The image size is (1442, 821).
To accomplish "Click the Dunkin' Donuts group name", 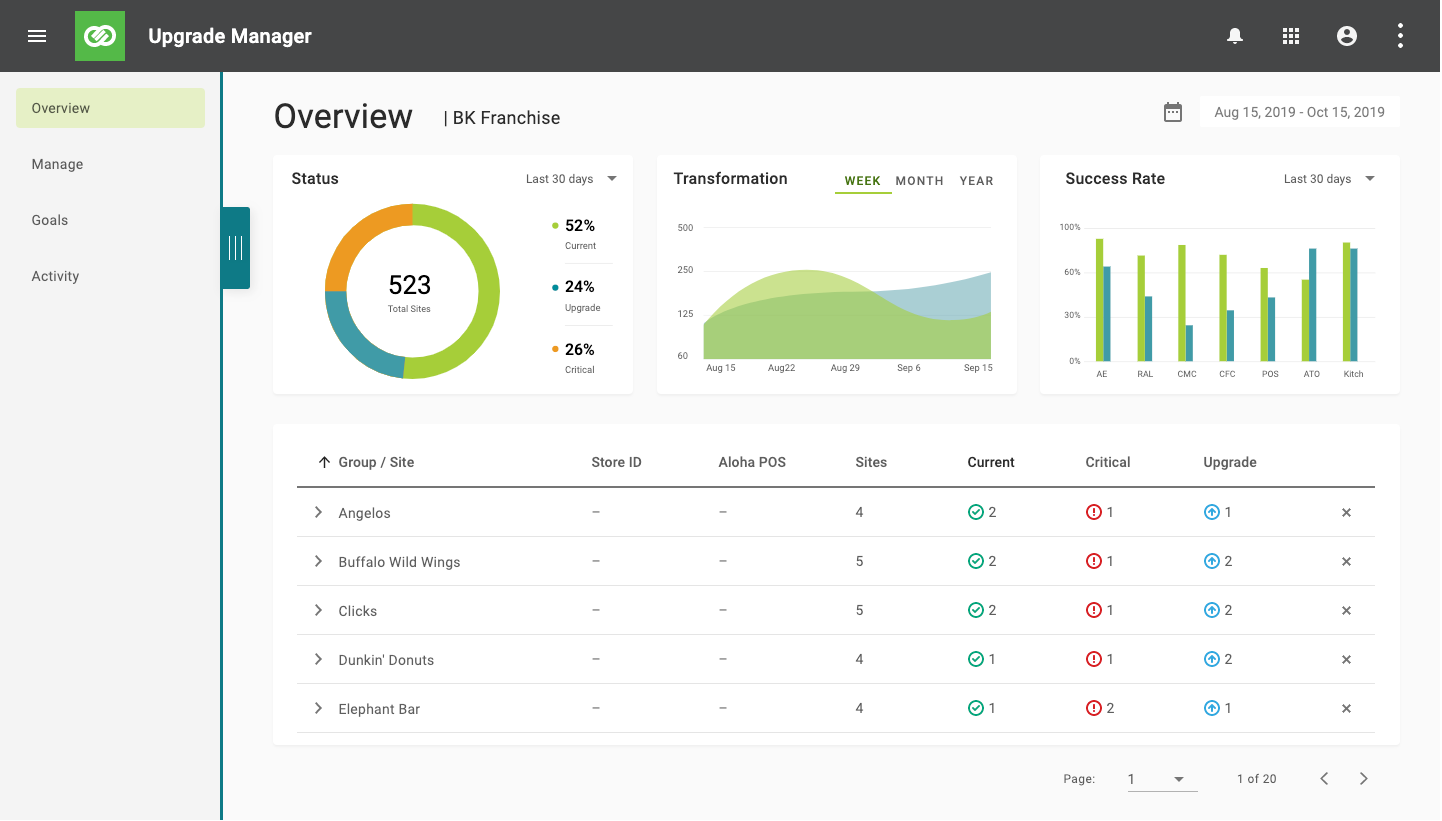I will (386, 660).
